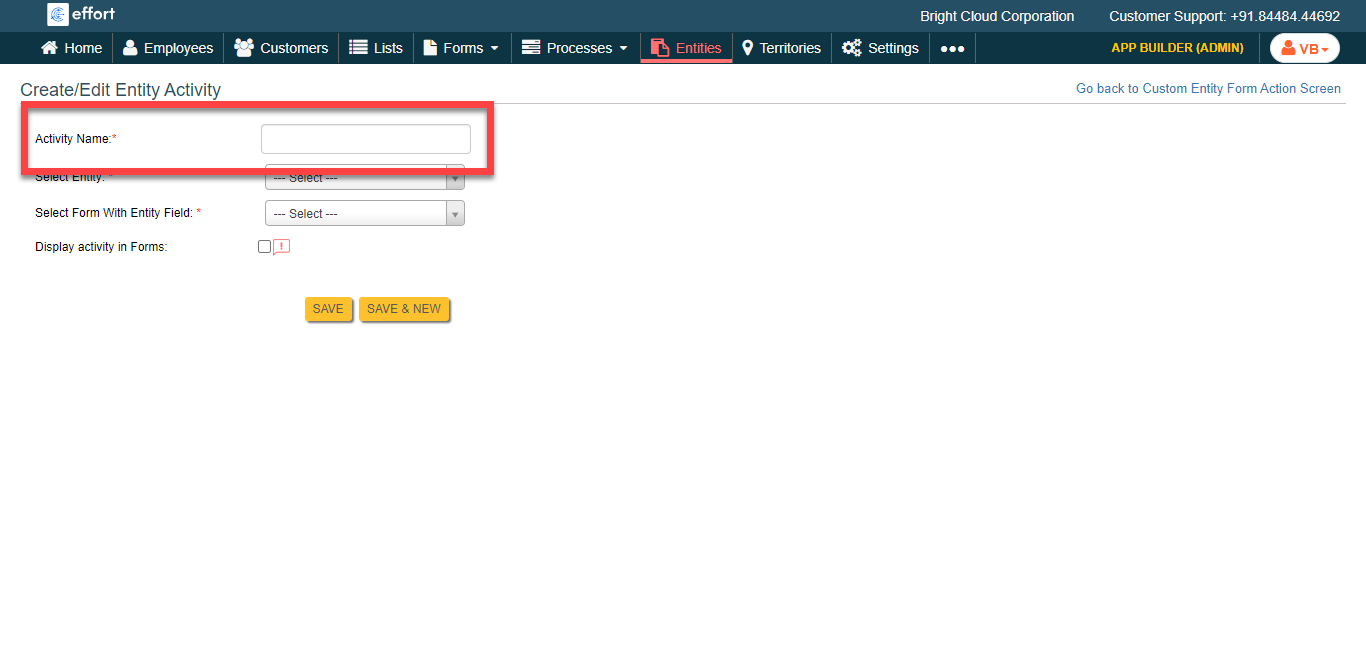Image resolution: width=1366 pixels, height=657 pixels.
Task: Open the Select Entity dropdown
Action: coord(364,177)
